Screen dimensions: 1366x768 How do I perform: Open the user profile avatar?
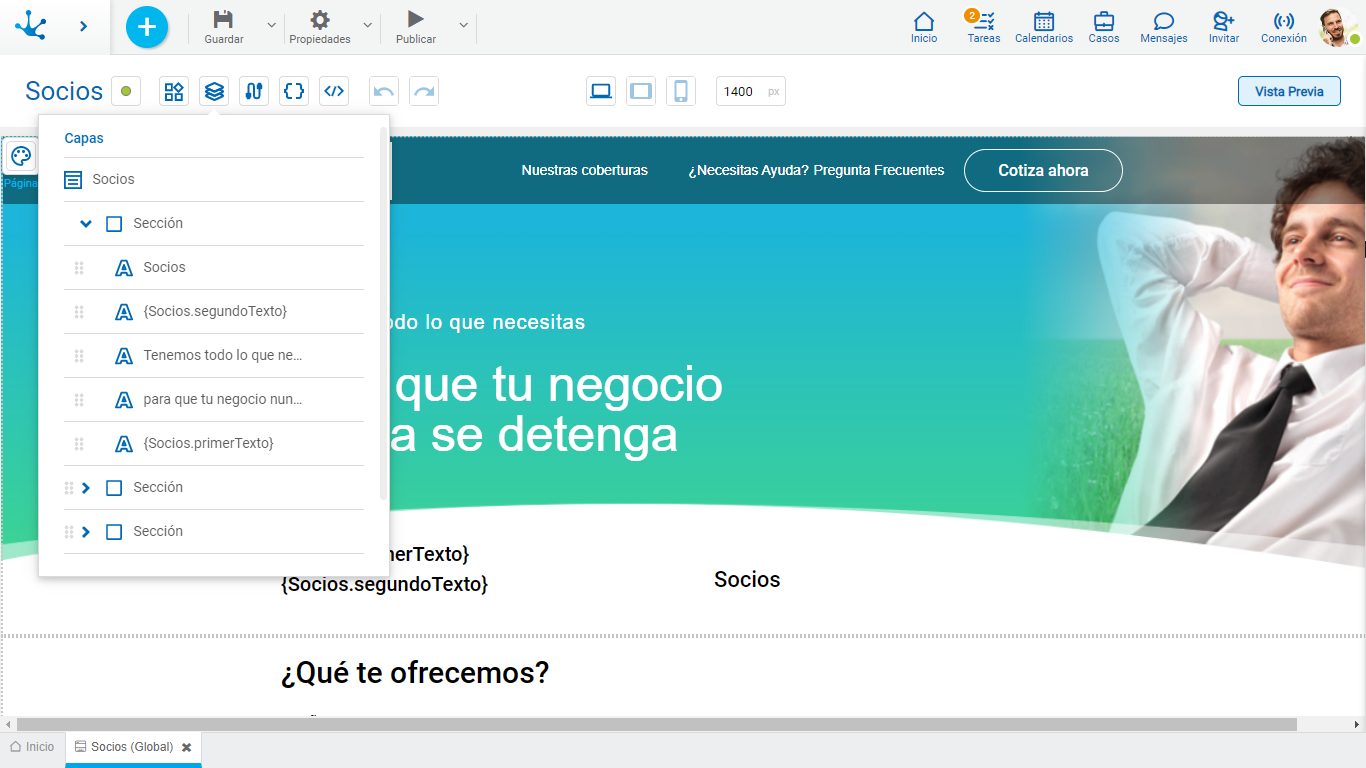tap(1336, 27)
